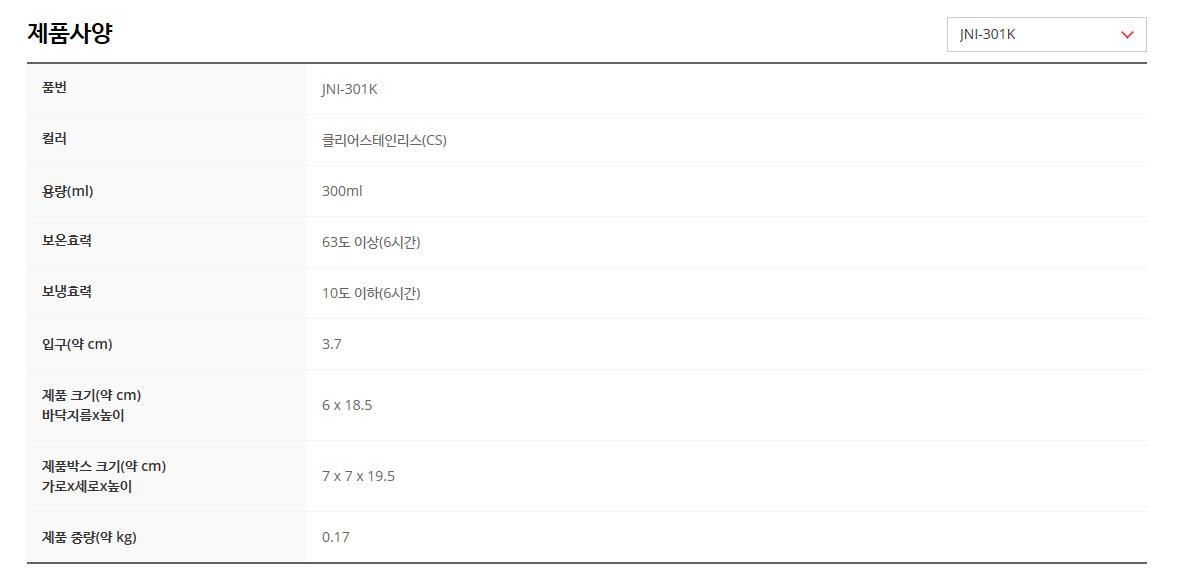1183x570 pixels.
Task: Select the JNI-301K value in the table
Action: [349, 89]
